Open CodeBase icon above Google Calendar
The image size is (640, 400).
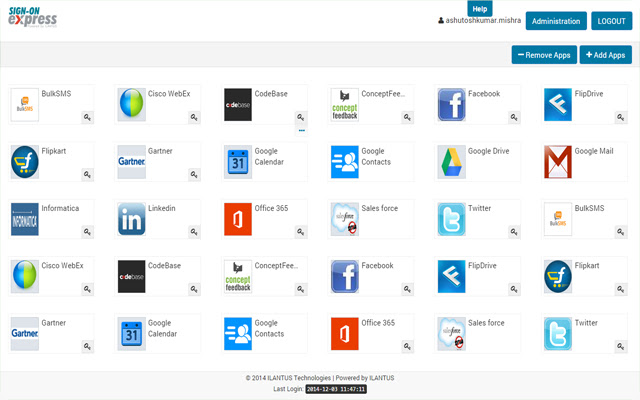[x=238, y=105]
